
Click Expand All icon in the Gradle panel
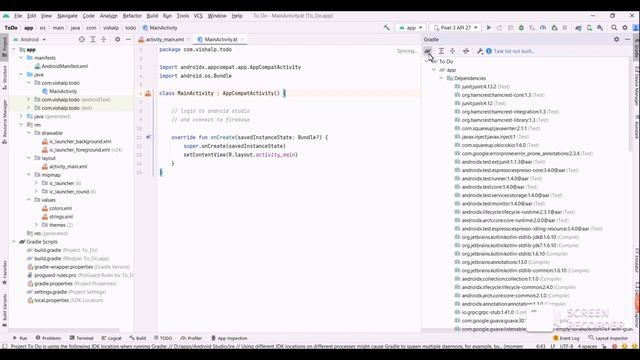[441, 51]
